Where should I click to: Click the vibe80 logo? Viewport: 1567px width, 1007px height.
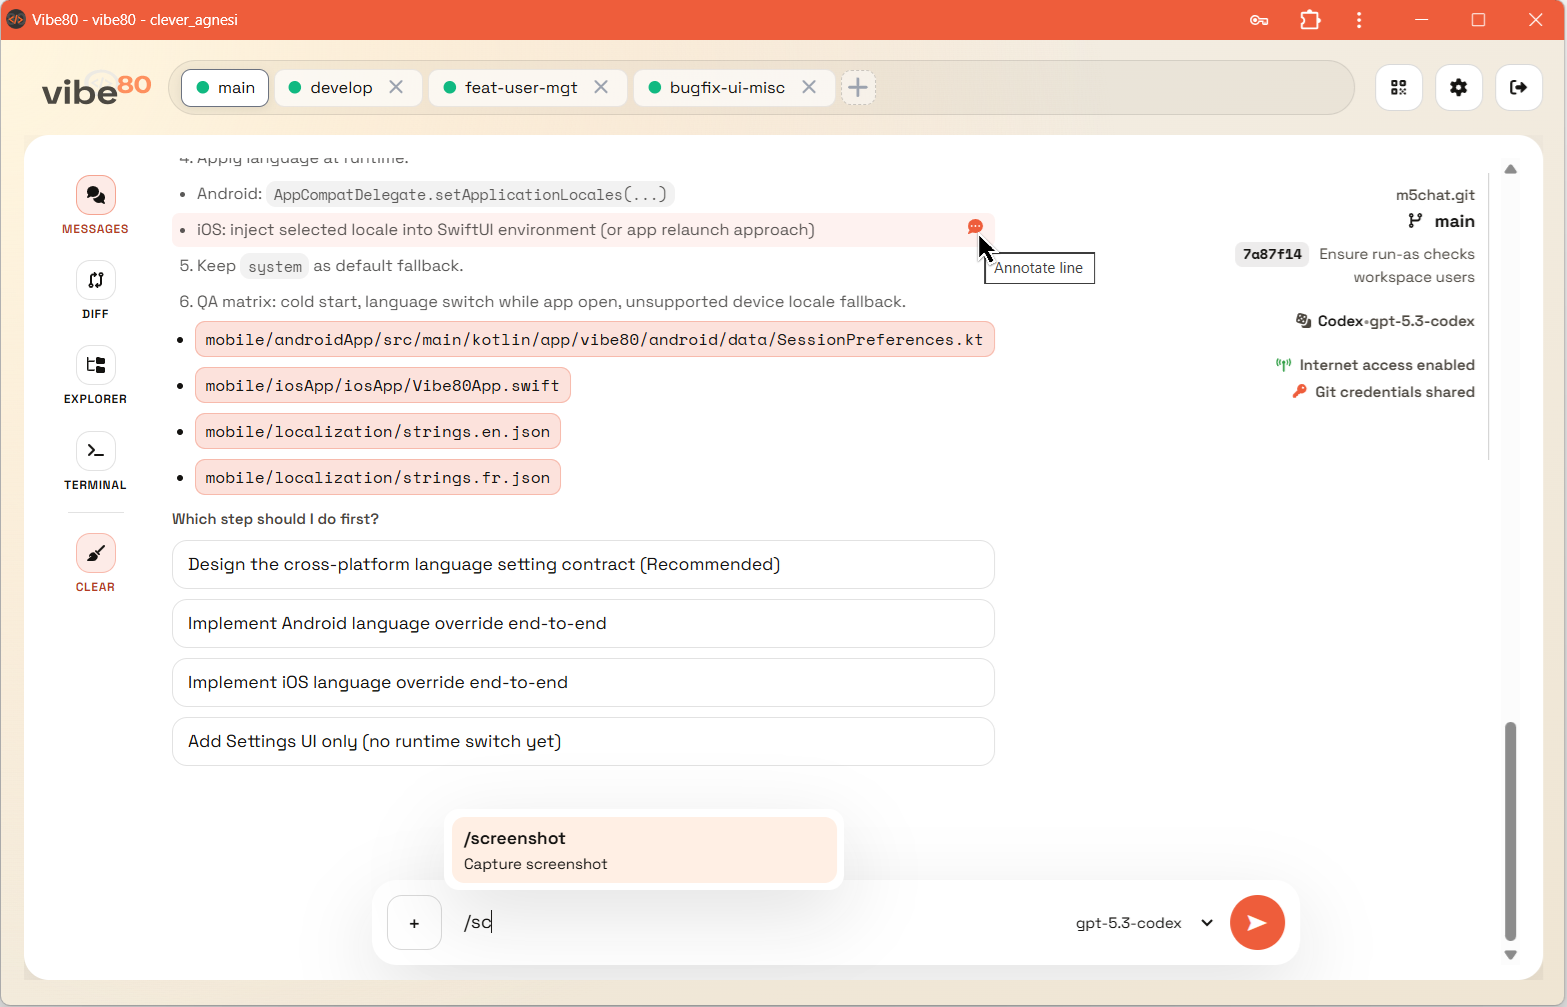coord(96,90)
